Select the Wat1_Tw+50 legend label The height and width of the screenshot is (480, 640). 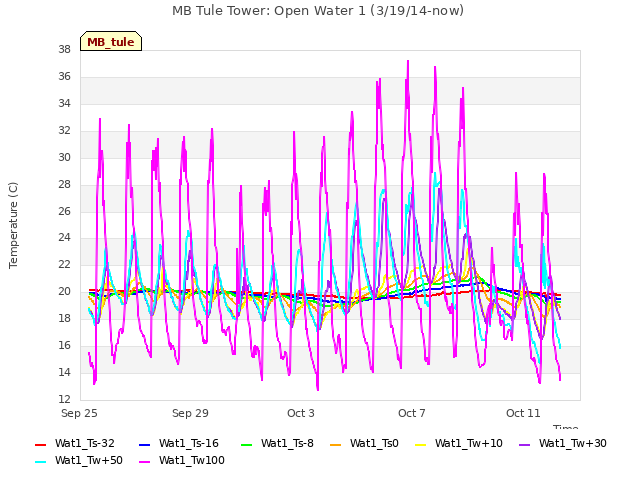coord(89,460)
